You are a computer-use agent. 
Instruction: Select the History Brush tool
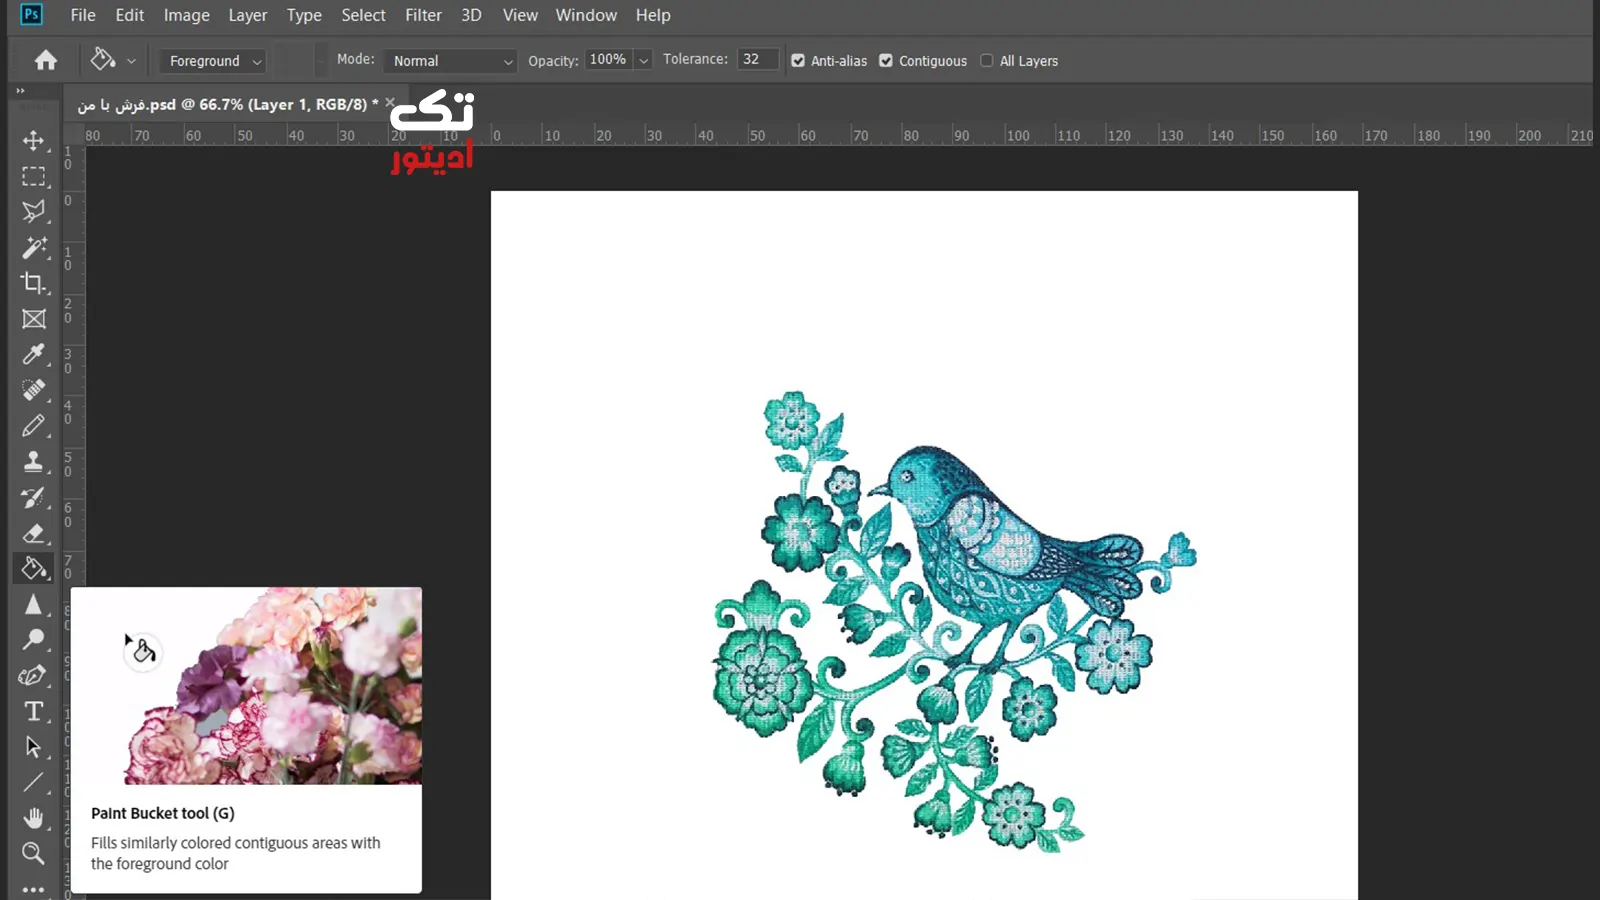tap(33, 497)
